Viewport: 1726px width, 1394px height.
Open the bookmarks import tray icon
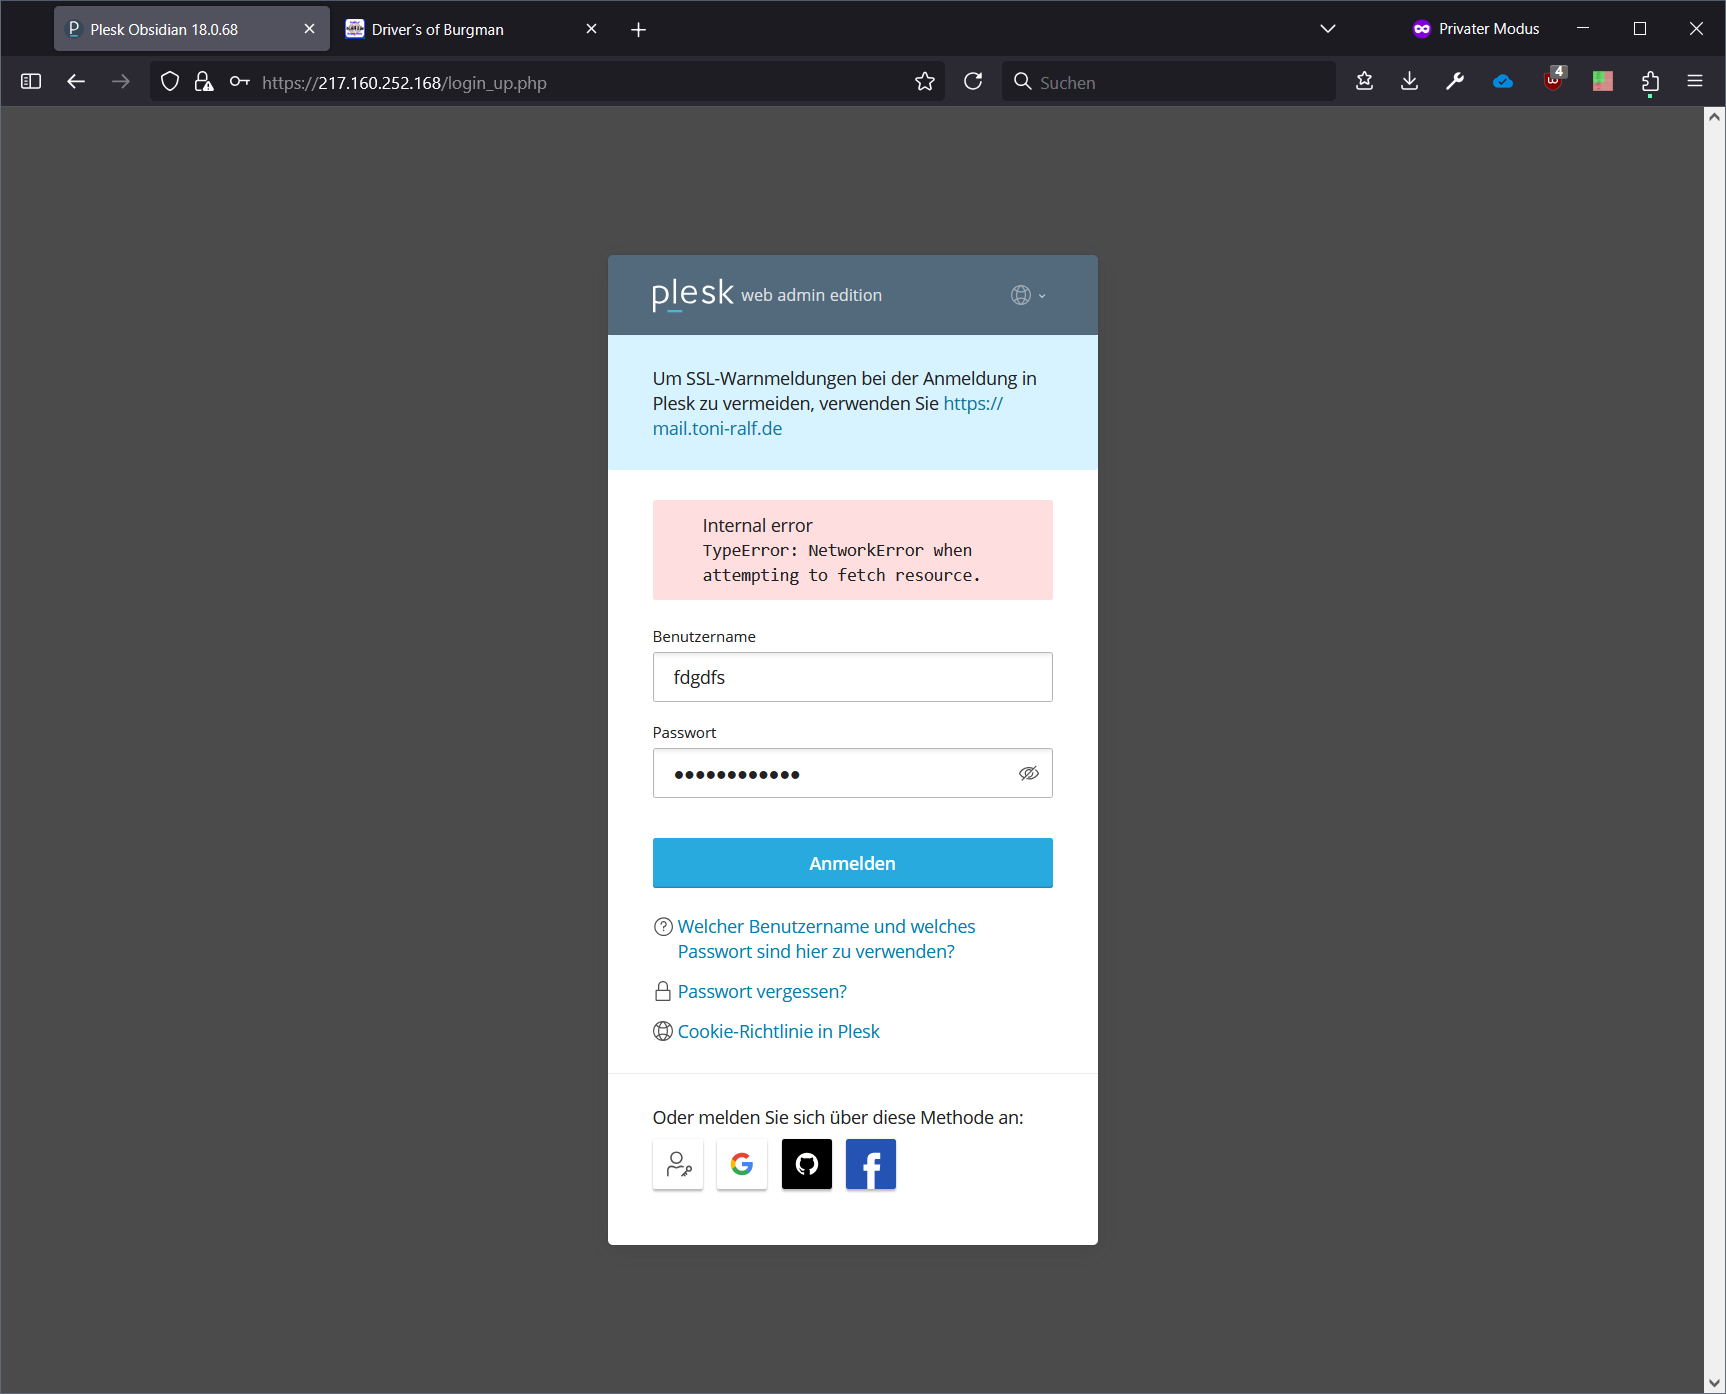coord(1364,82)
